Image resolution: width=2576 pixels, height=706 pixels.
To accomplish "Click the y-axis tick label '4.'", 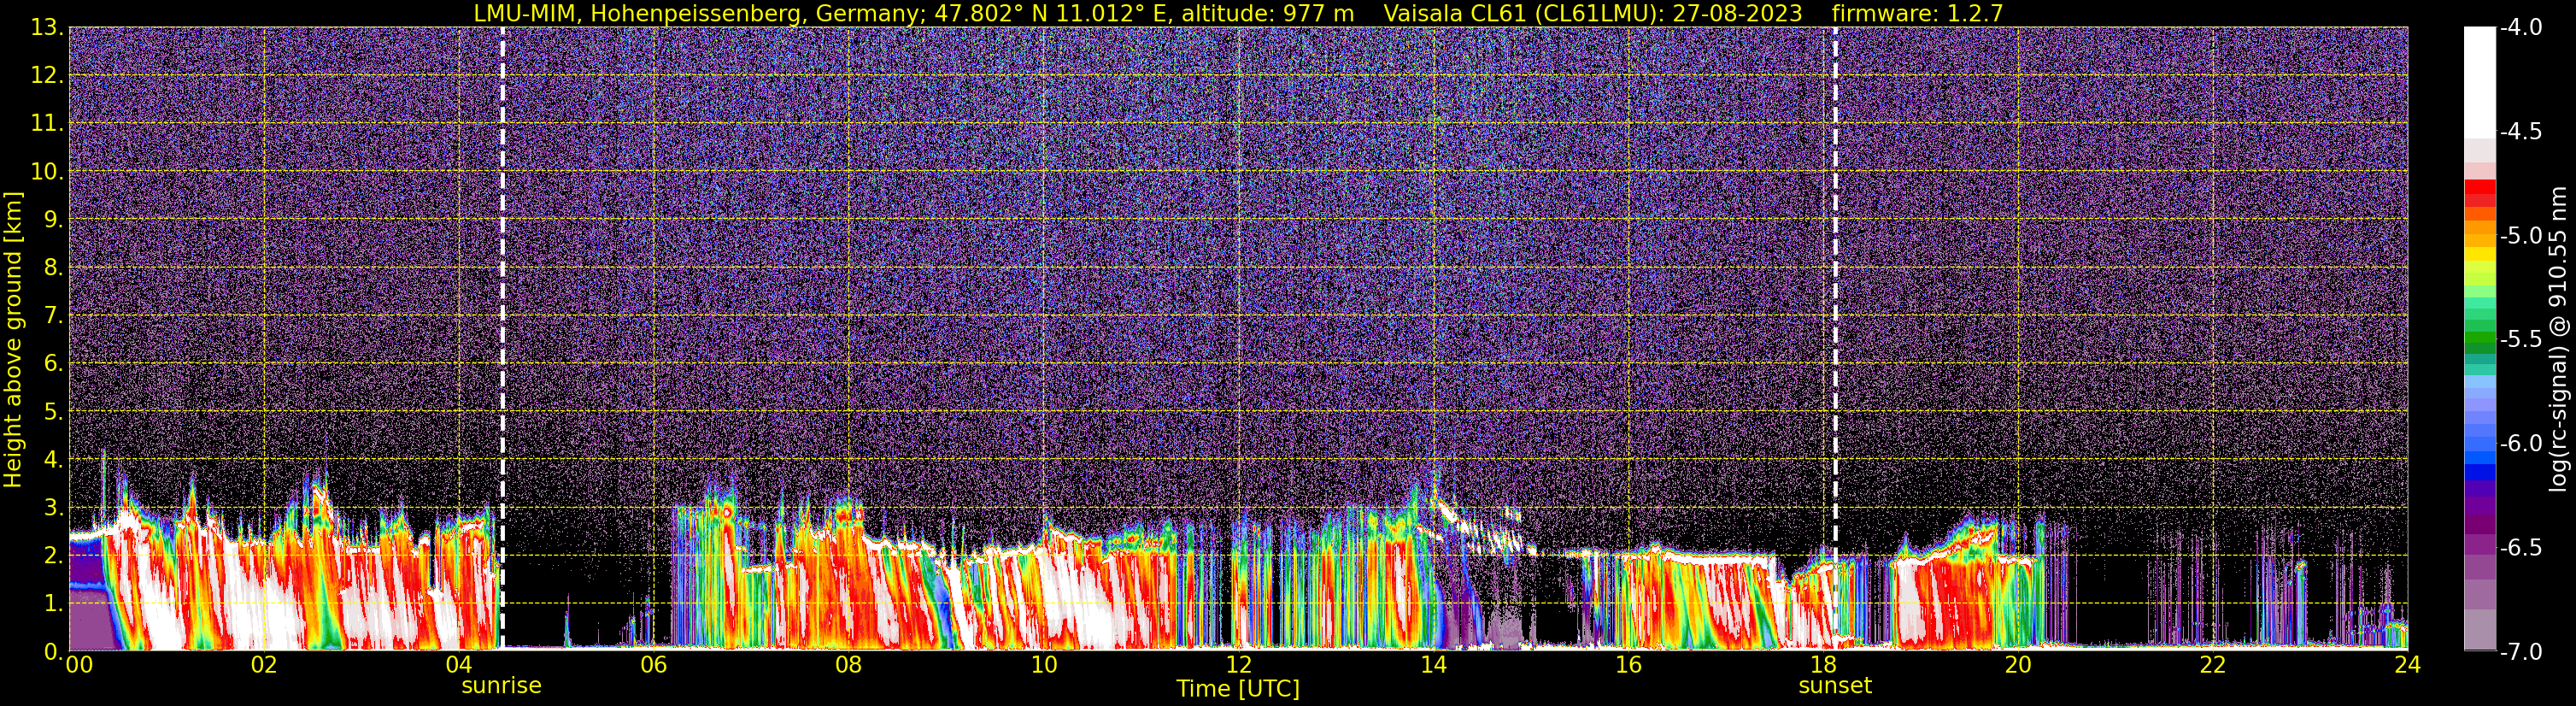I will pyautogui.click(x=53, y=460).
